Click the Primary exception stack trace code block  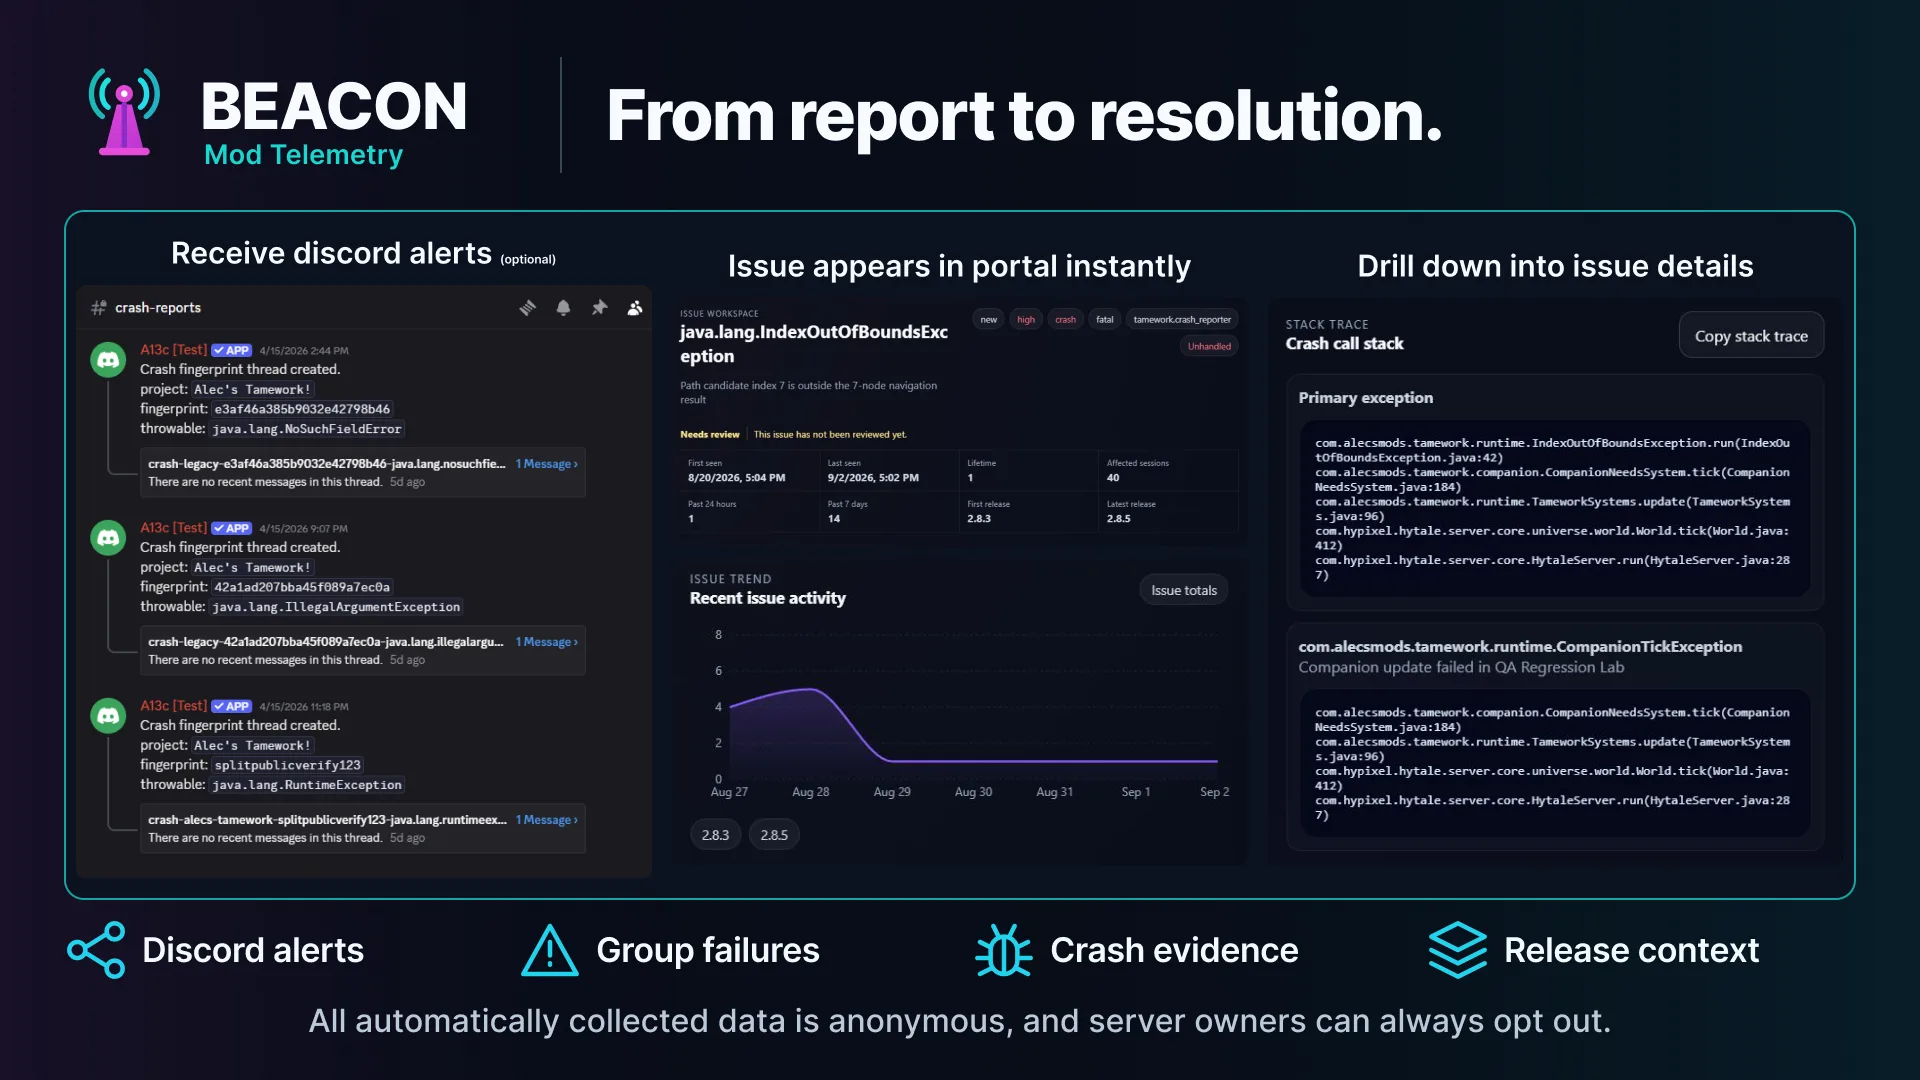1554,509
